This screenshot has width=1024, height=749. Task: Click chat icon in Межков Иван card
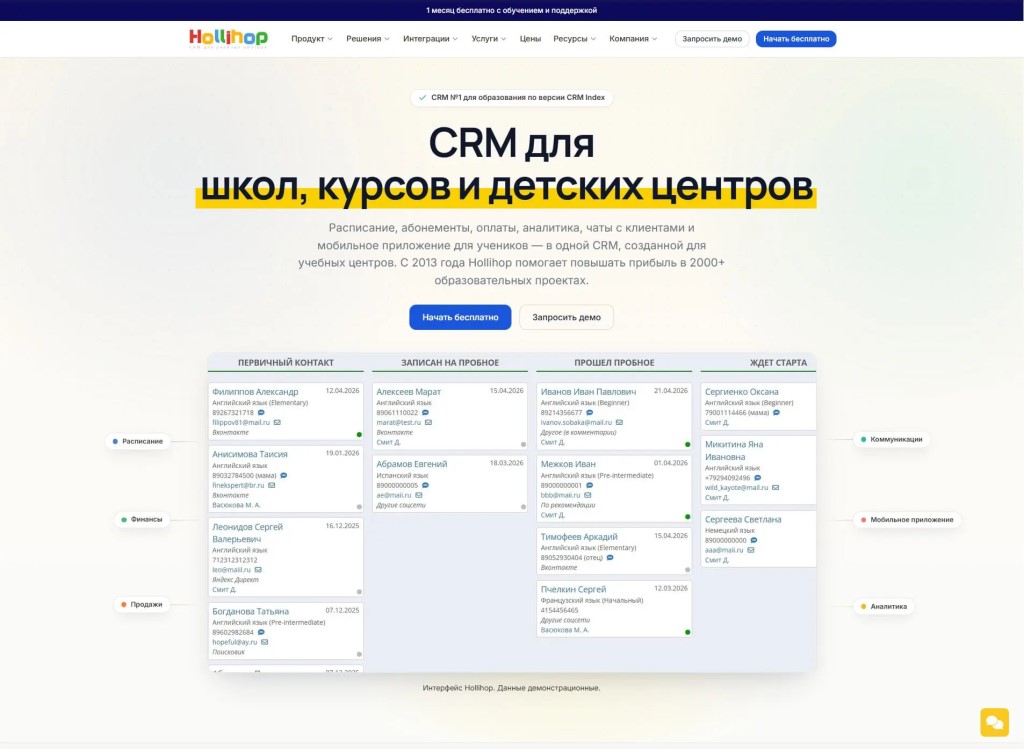pos(590,485)
